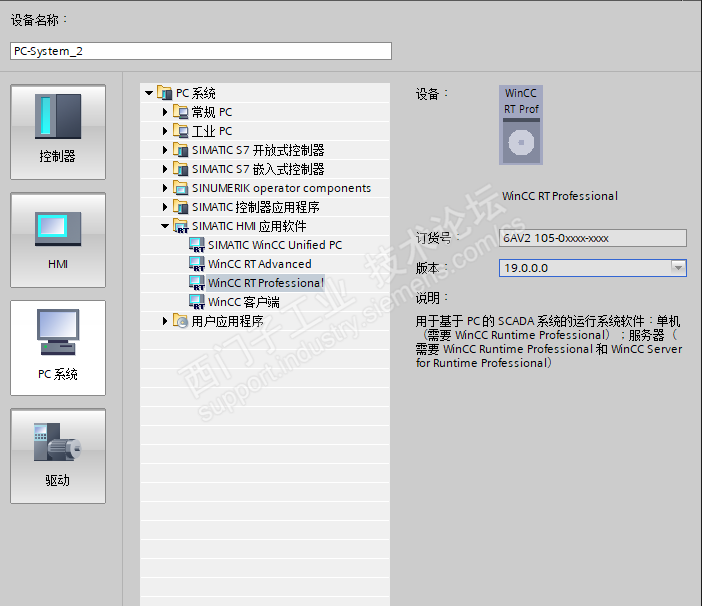Collapse the PC 系统 root tree node
This screenshot has height=606, width=703.
(x=149, y=93)
